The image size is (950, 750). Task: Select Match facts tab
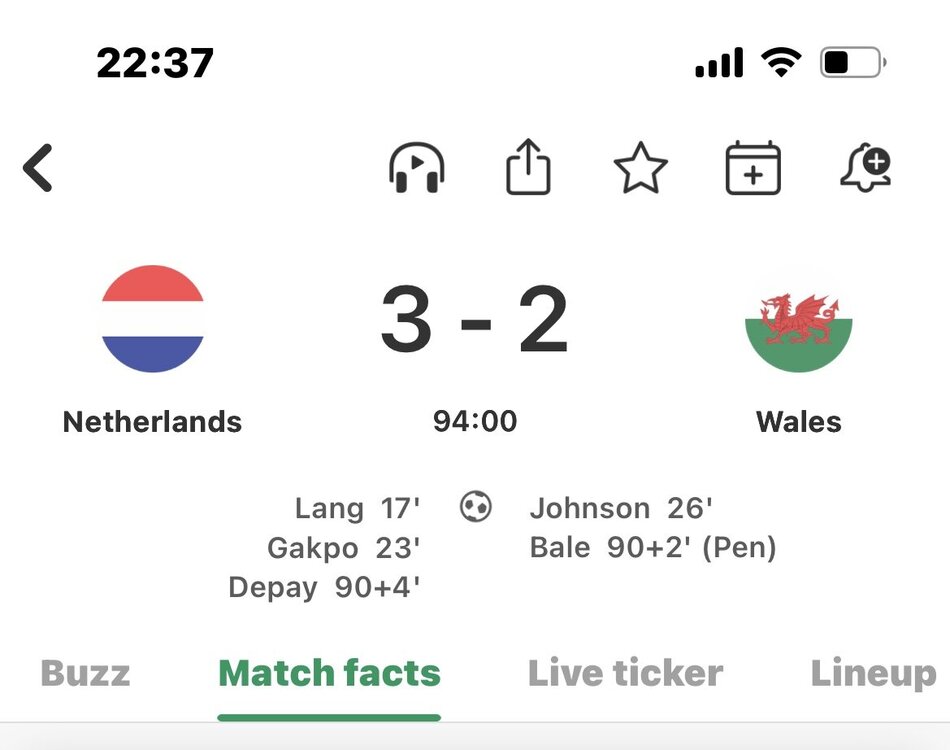(x=329, y=673)
